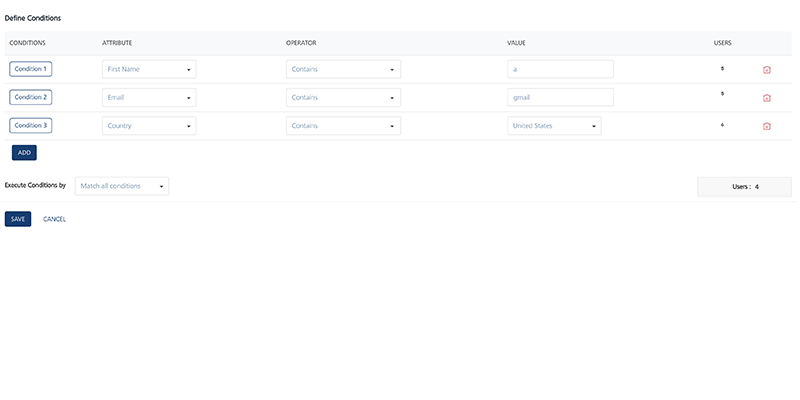Open the Country attribute dropdown
800x400 pixels.
click(149, 126)
